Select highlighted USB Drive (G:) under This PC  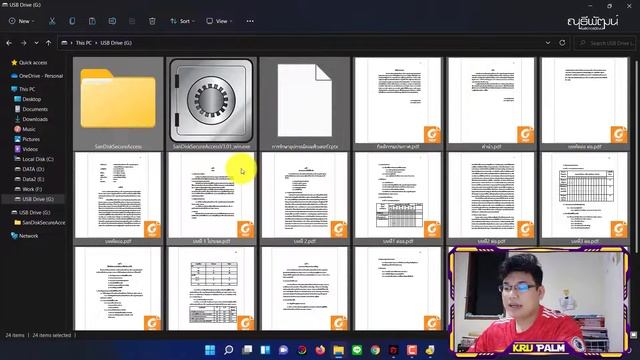pyautogui.click(x=34, y=199)
